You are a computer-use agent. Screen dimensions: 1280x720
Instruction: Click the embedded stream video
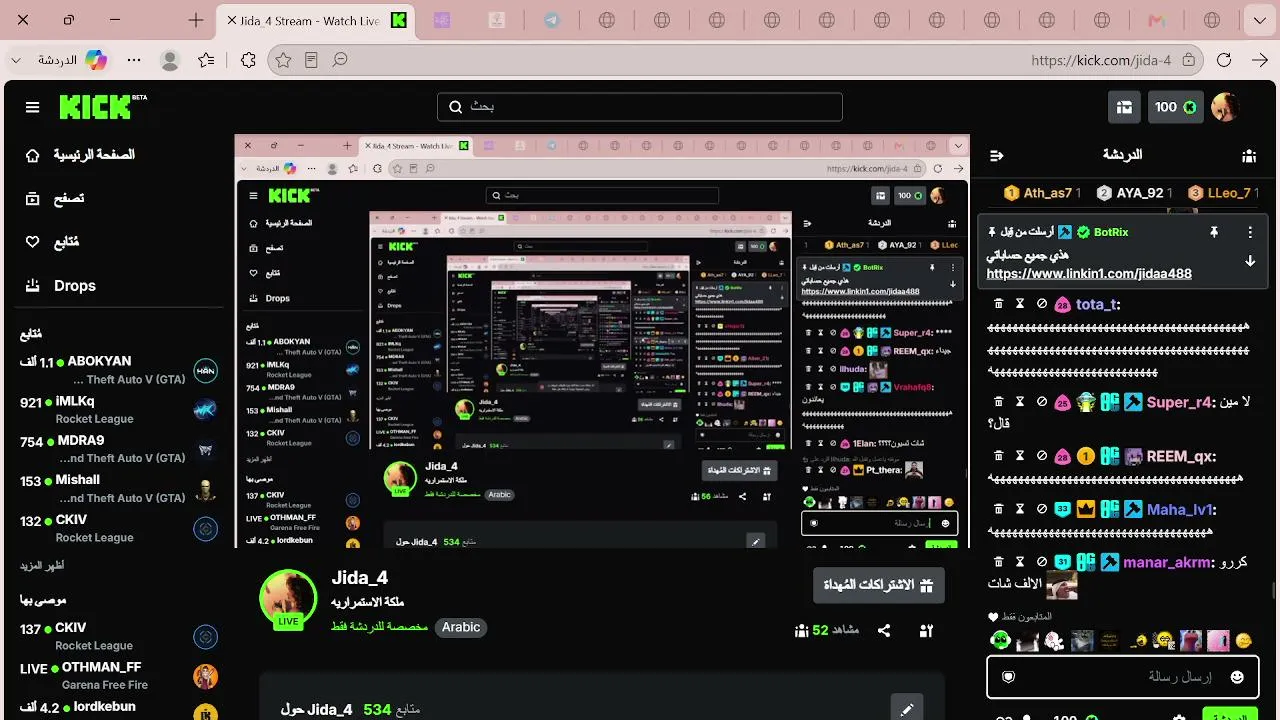(602, 341)
